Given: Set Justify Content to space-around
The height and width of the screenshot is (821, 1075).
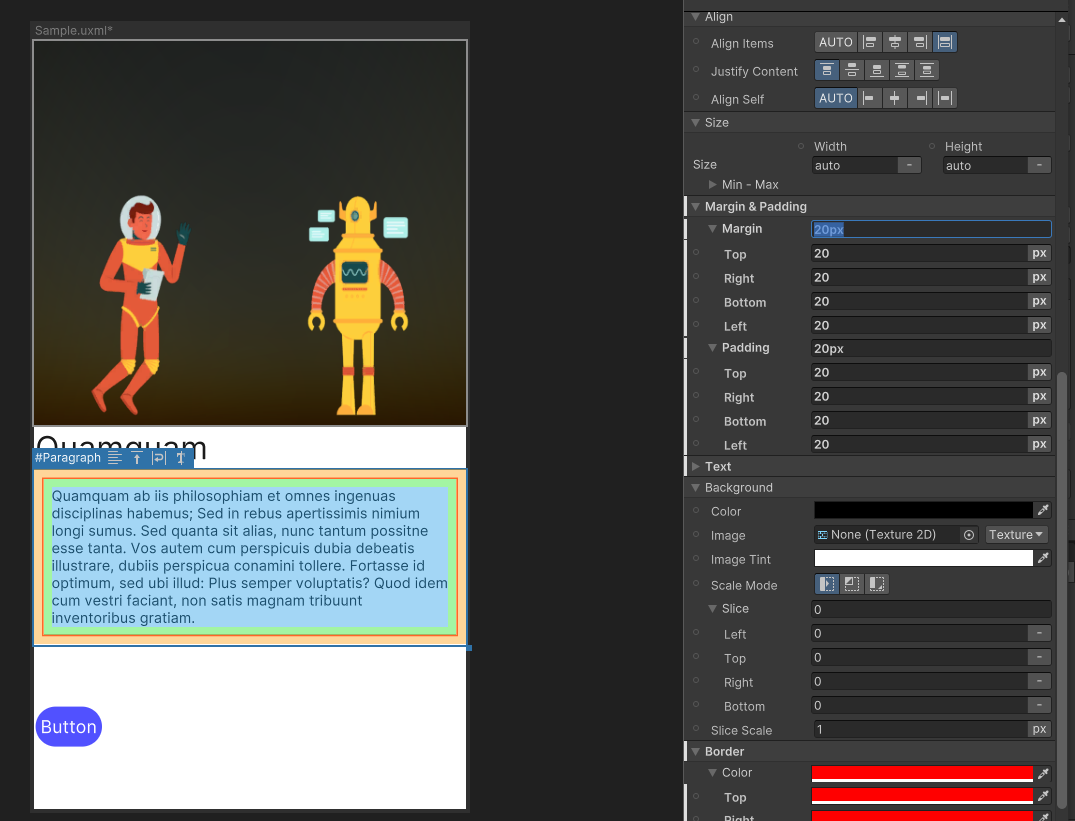Looking at the screenshot, I should click(927, 71).
